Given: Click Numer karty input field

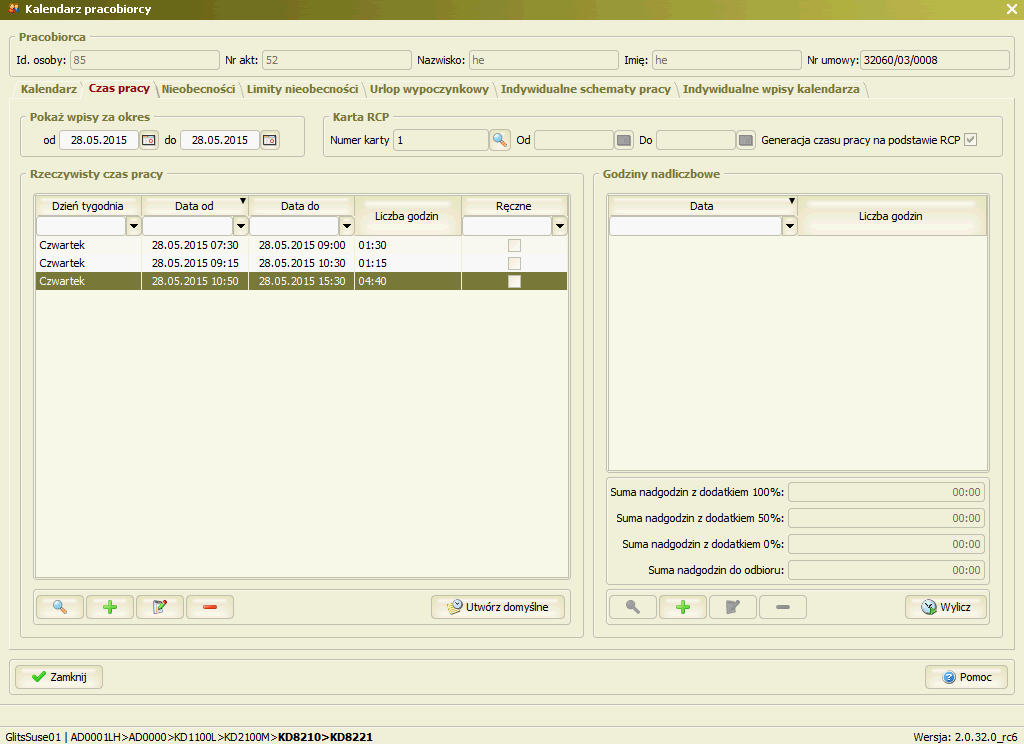Looking at the screenshot, I should 441,140.
